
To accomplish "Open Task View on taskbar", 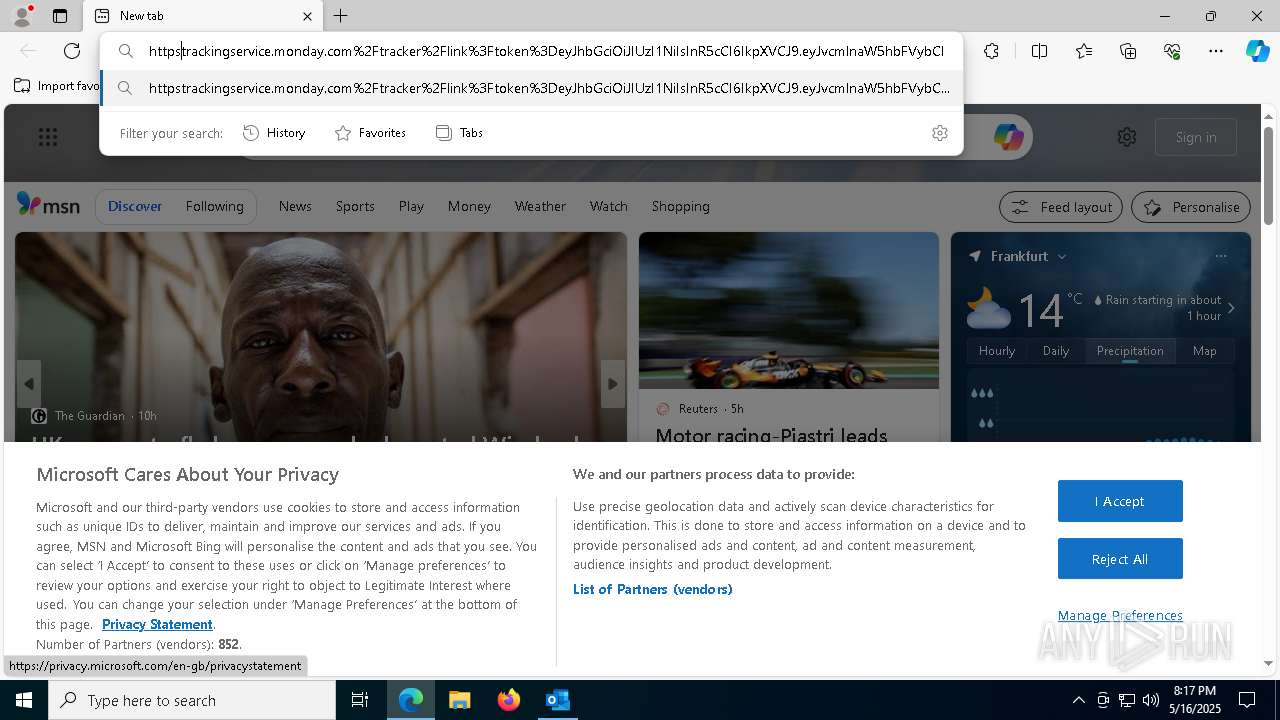I will (360, 700).
